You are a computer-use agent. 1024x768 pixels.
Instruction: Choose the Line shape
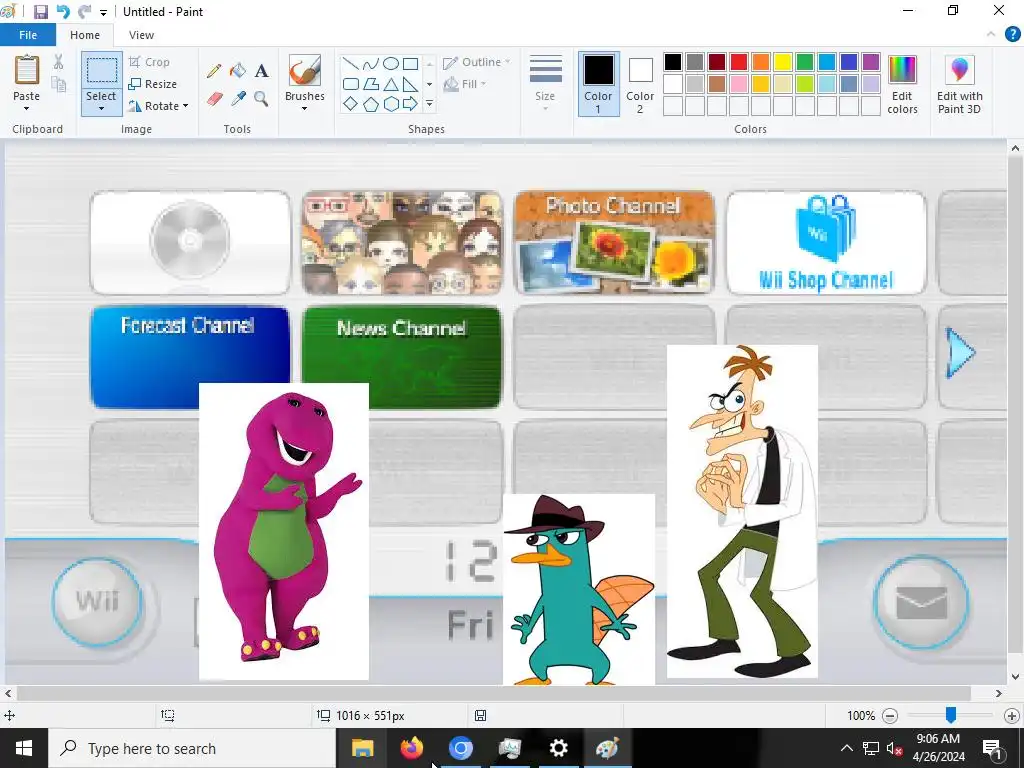(x=351, y=63)
